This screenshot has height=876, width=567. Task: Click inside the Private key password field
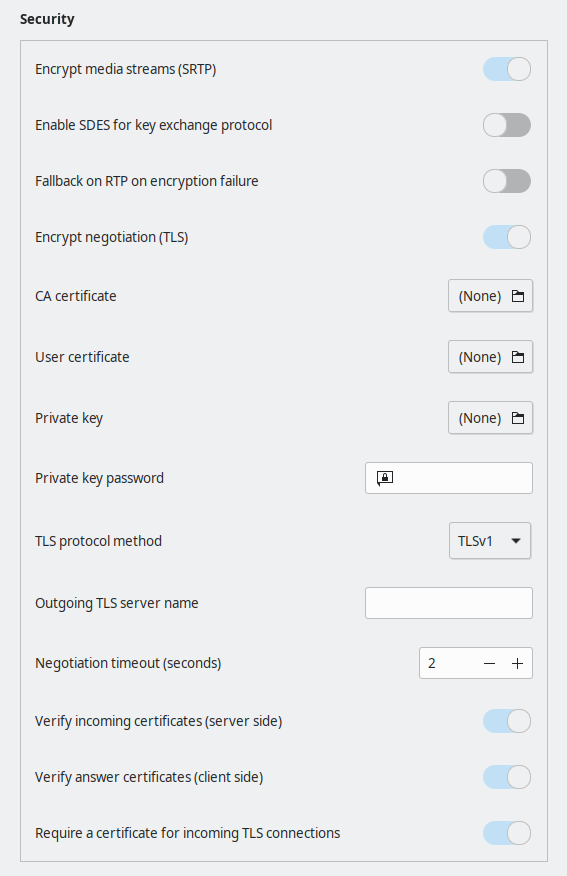tap(449, 478)
